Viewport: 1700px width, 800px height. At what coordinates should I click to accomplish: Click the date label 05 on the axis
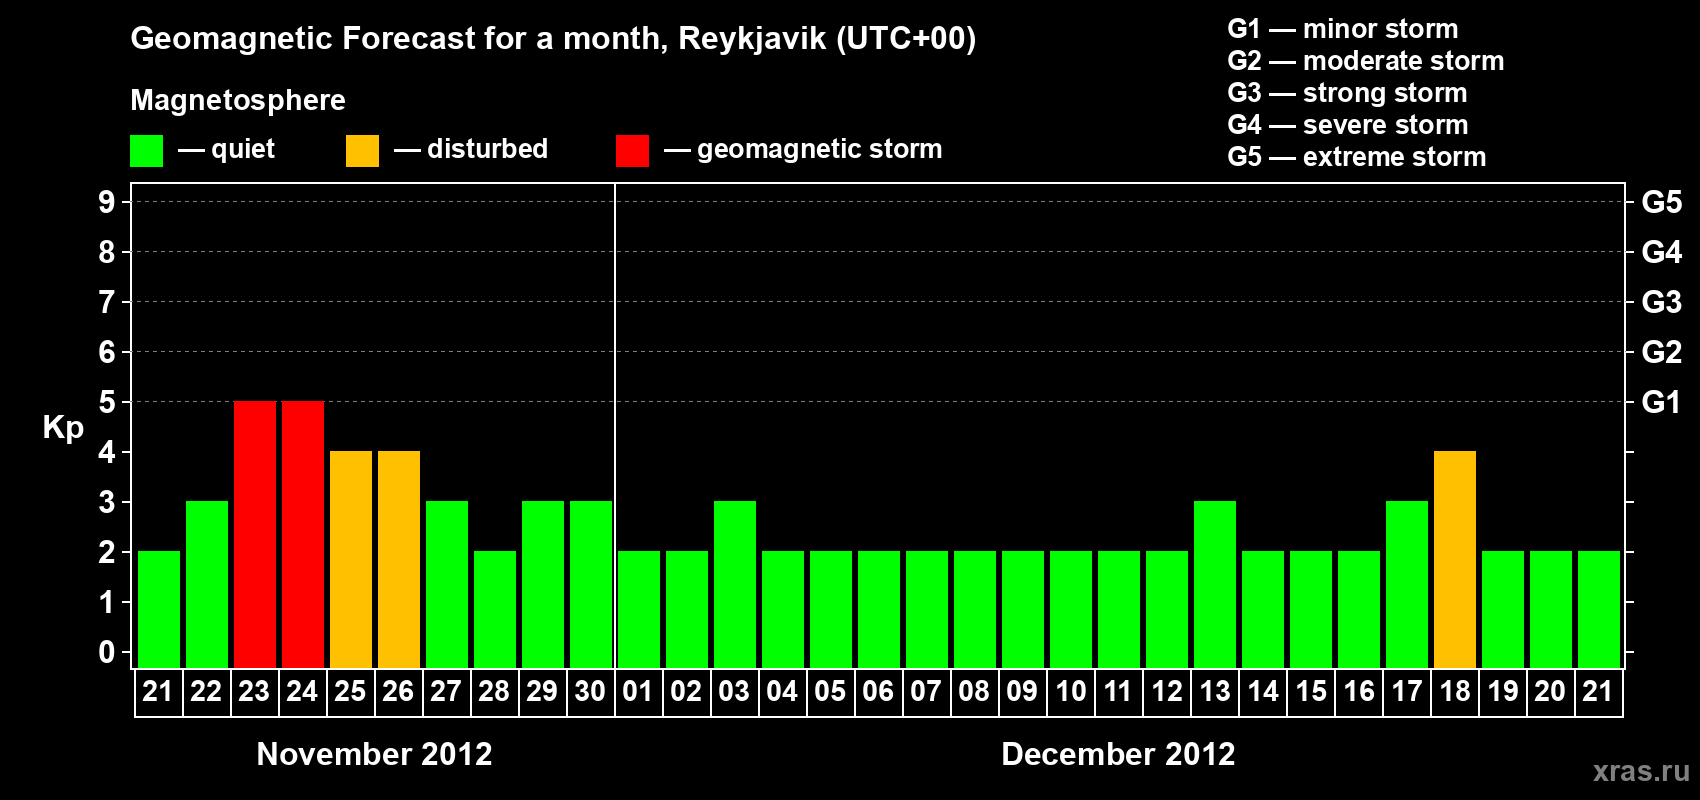(830, 691)
